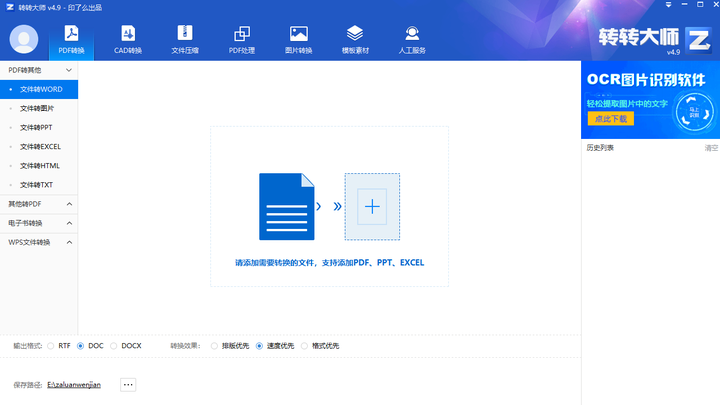Open the title bar dropdown menu icon
Image resolution: width=720 pixels, height=405 pixels.
669,5
